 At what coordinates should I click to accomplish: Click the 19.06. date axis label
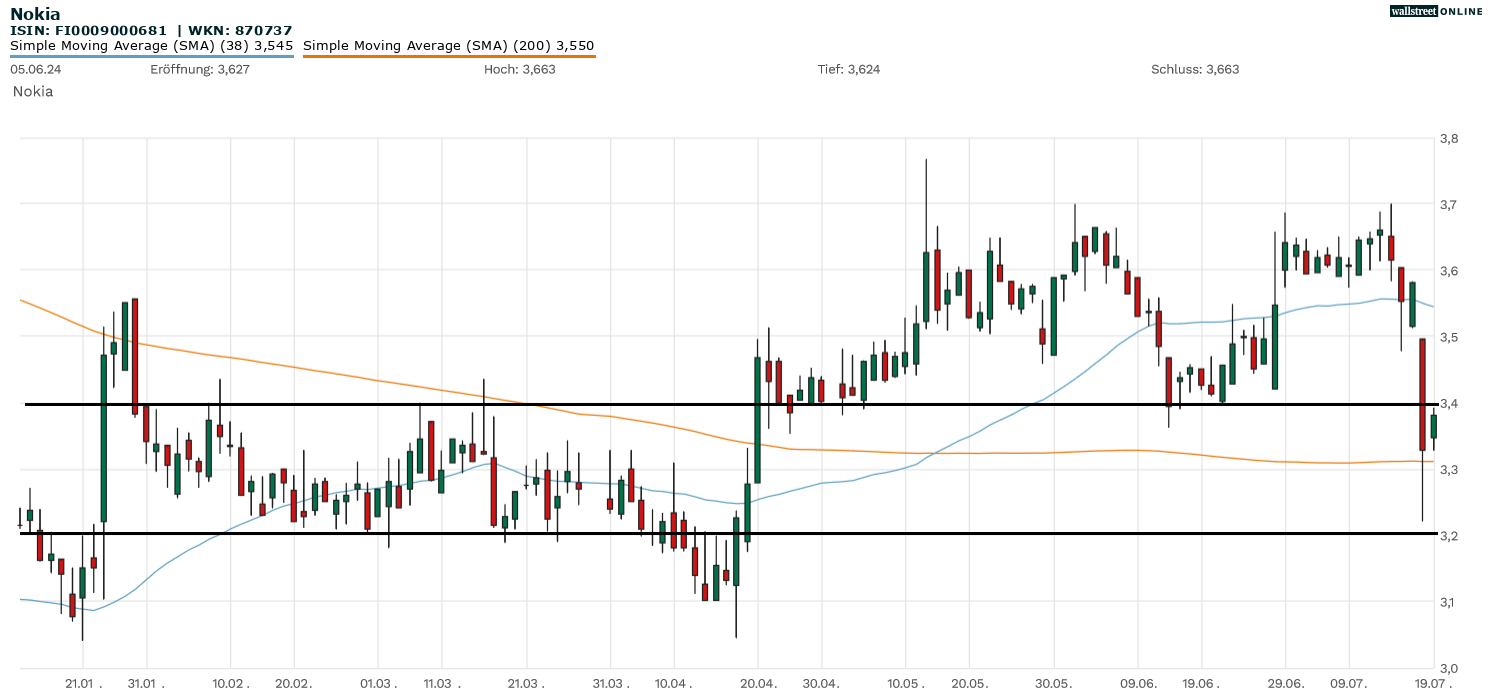(x=1200, y=683)
